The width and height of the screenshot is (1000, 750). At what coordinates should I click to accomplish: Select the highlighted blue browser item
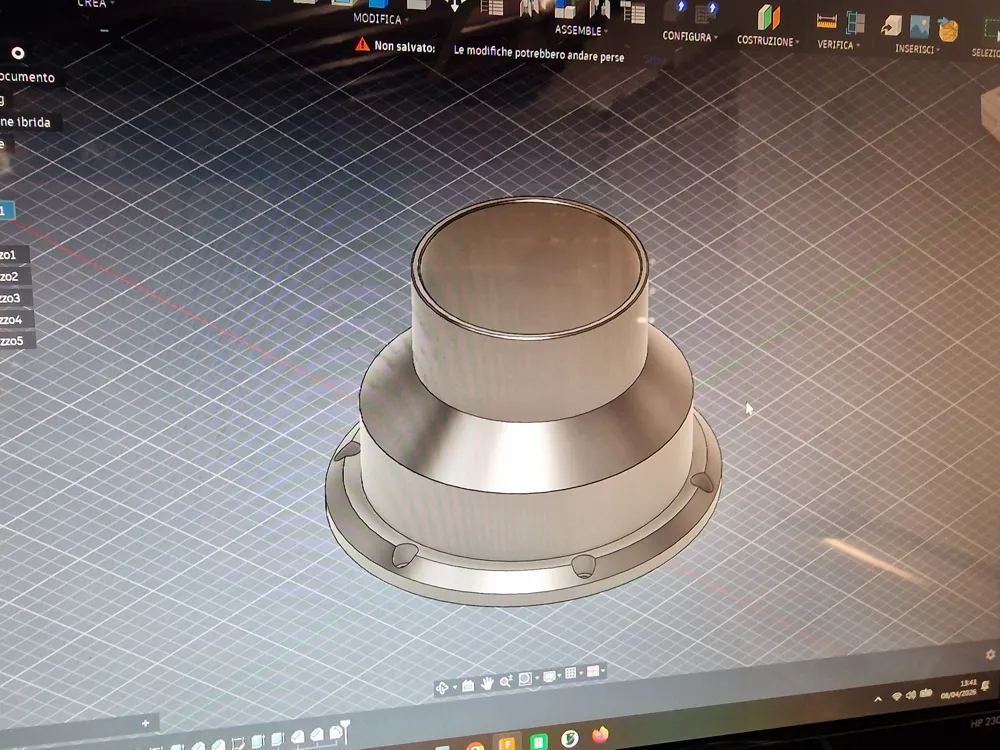pos(7,210)
